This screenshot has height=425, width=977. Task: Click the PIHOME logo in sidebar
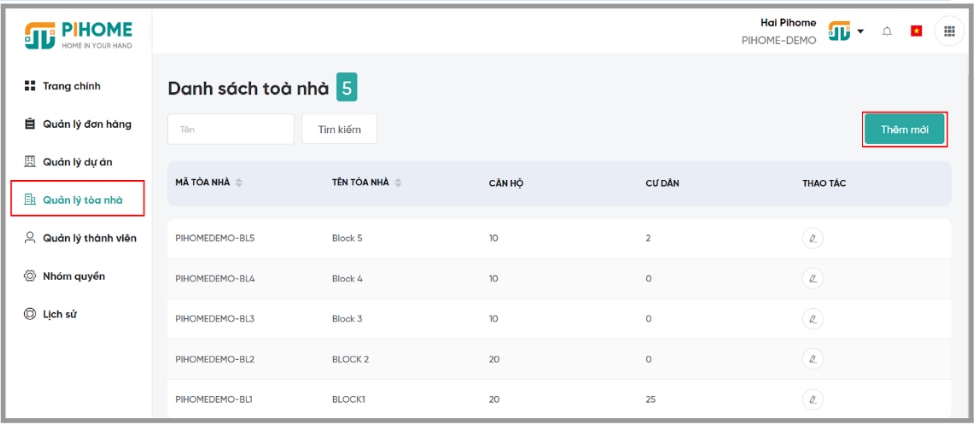[x=79, y=35]
